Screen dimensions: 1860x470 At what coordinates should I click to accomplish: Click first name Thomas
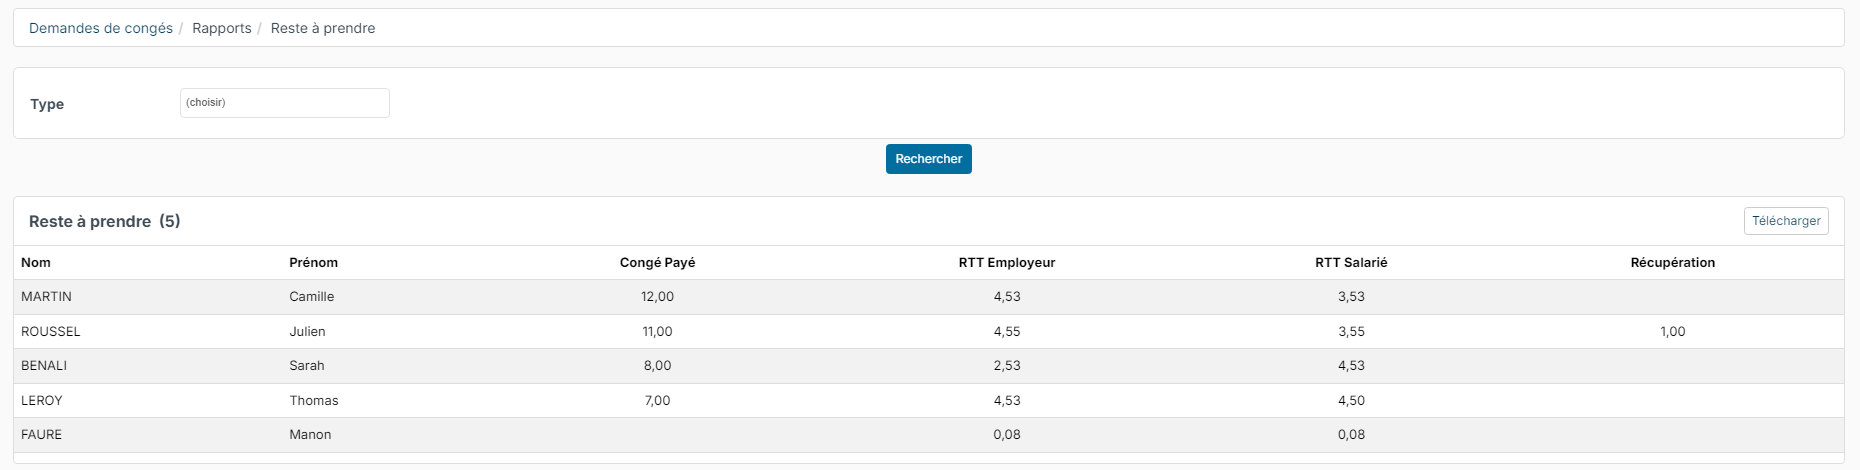point(314,401)
